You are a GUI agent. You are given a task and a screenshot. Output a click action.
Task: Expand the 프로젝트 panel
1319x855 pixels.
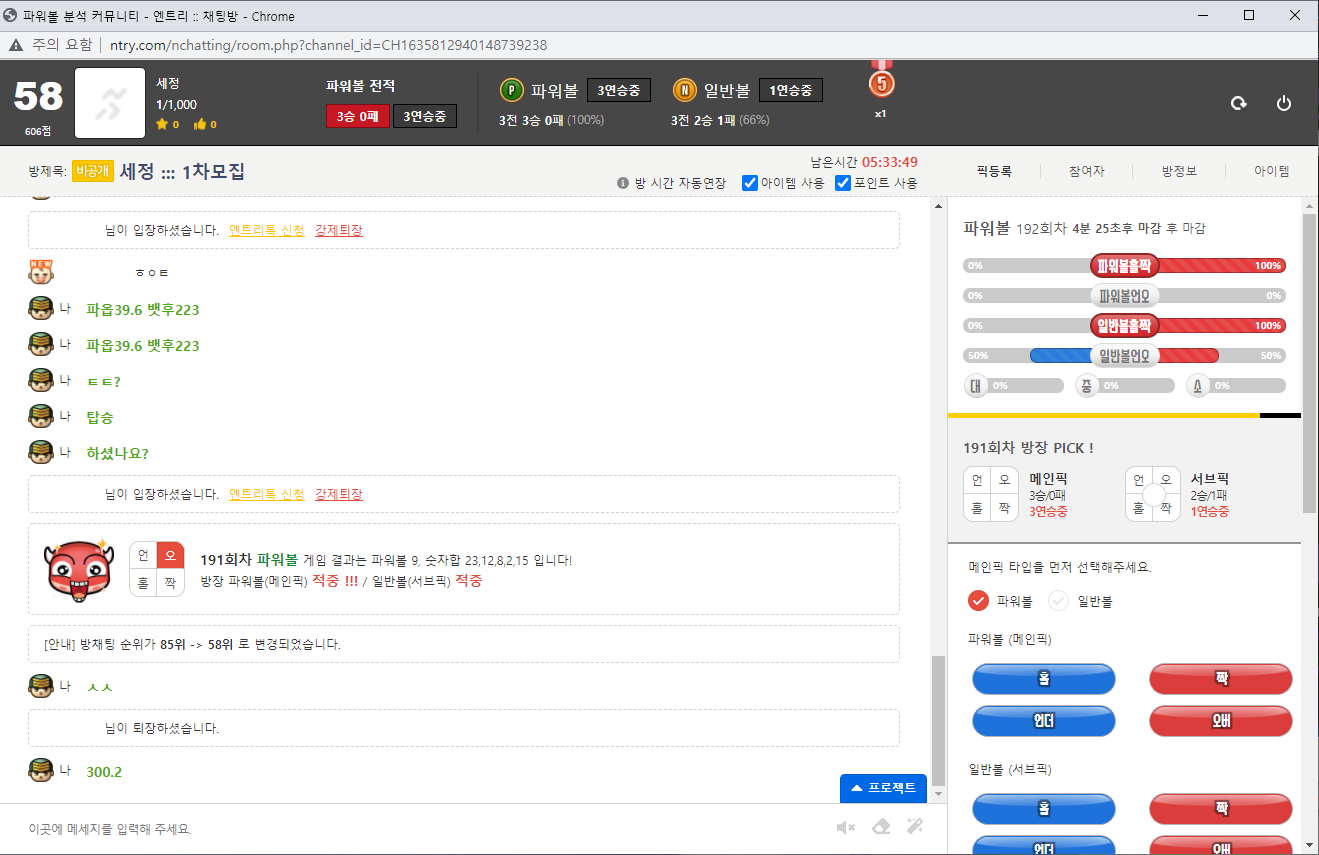[x=883, y=788]
